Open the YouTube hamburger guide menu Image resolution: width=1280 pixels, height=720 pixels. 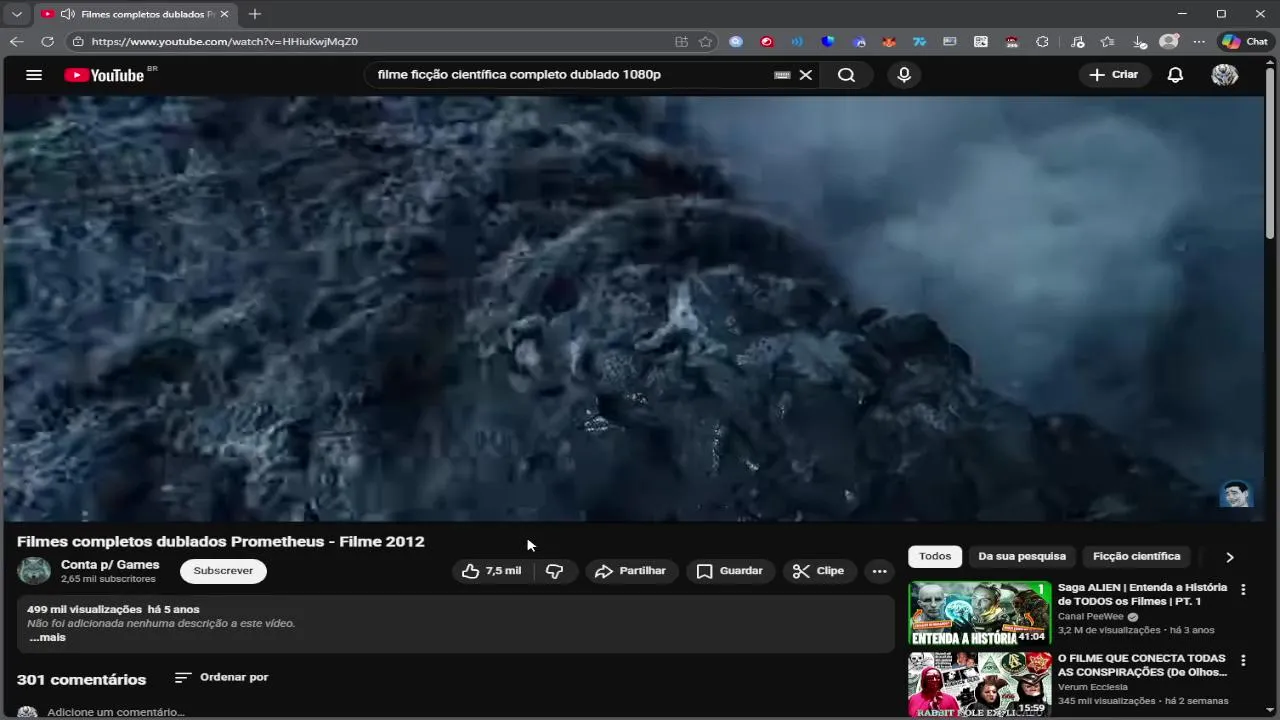pyautogui.click(x=34, y=75)
